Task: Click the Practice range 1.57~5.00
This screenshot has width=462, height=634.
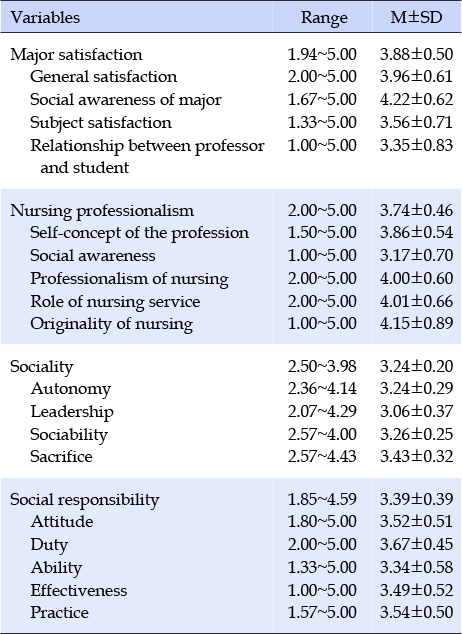Action: [322, 612]
